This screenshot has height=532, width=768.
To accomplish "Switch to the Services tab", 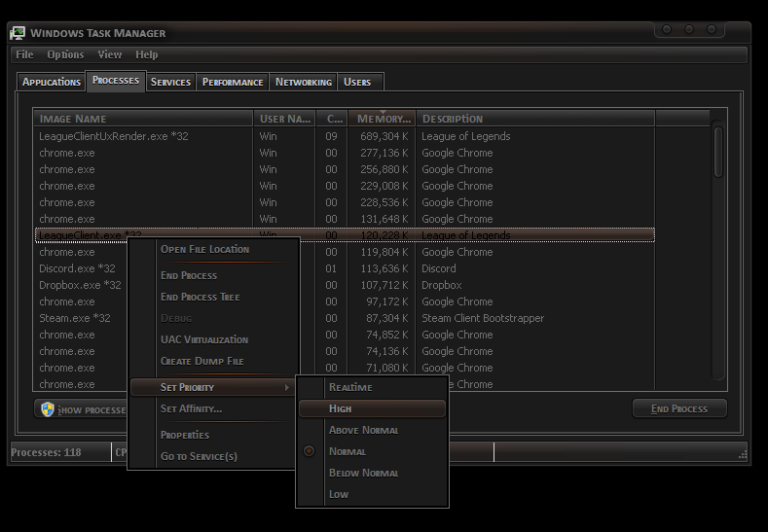I will coord(170,82).
